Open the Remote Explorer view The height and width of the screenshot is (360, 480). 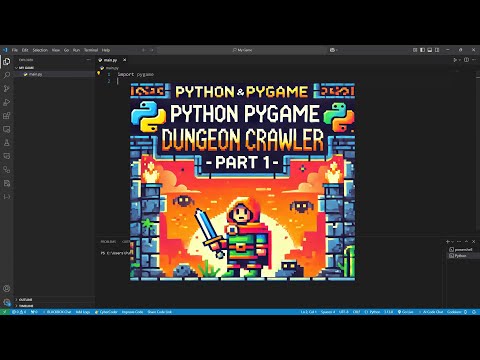tap(7, 129)
